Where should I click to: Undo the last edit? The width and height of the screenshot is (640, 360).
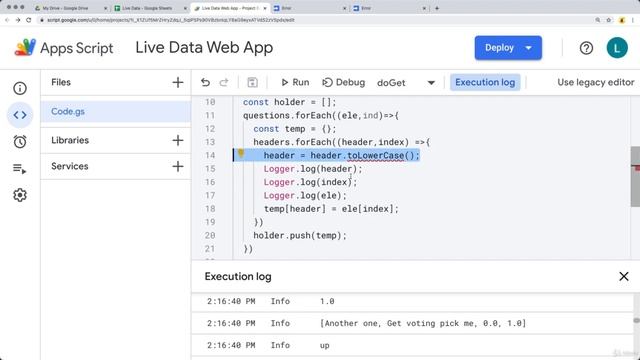coord(205,82)
